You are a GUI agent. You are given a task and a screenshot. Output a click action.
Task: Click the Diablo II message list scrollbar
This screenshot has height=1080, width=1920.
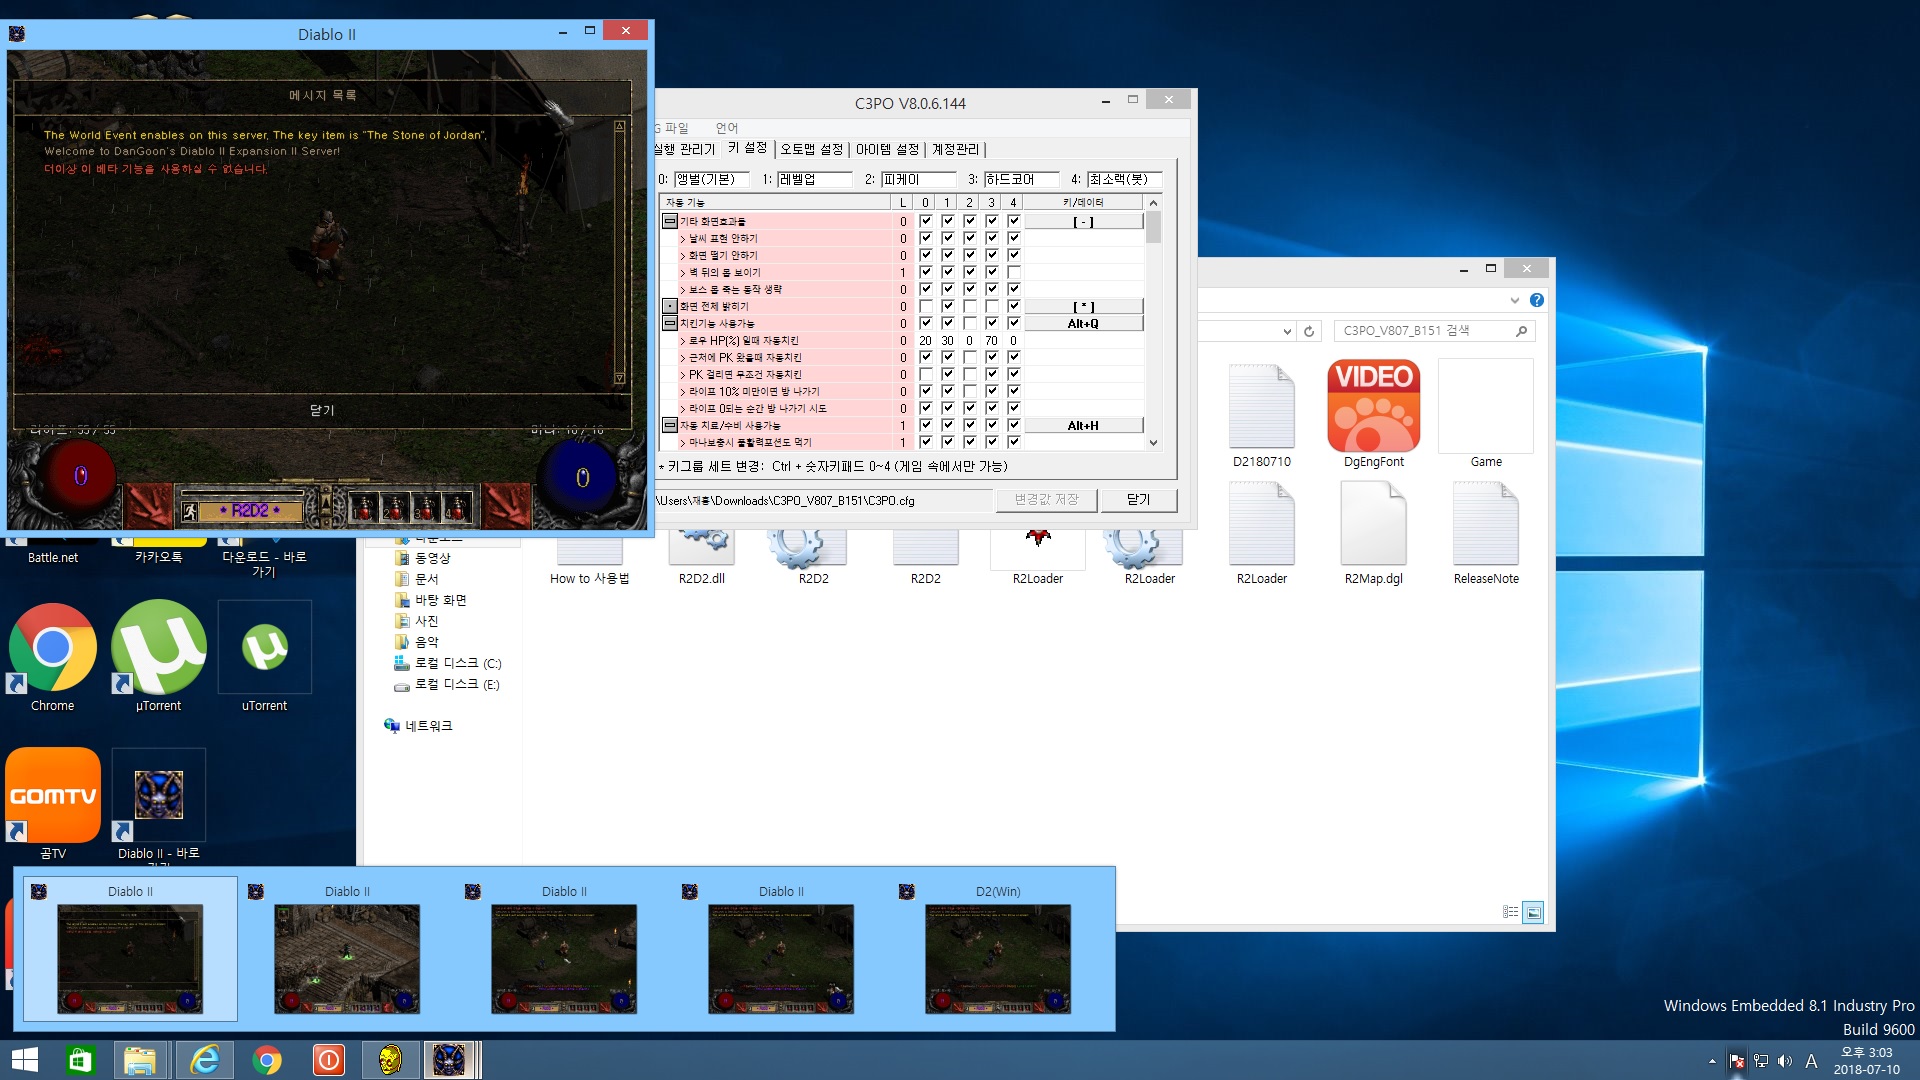(x=619, y=252)
